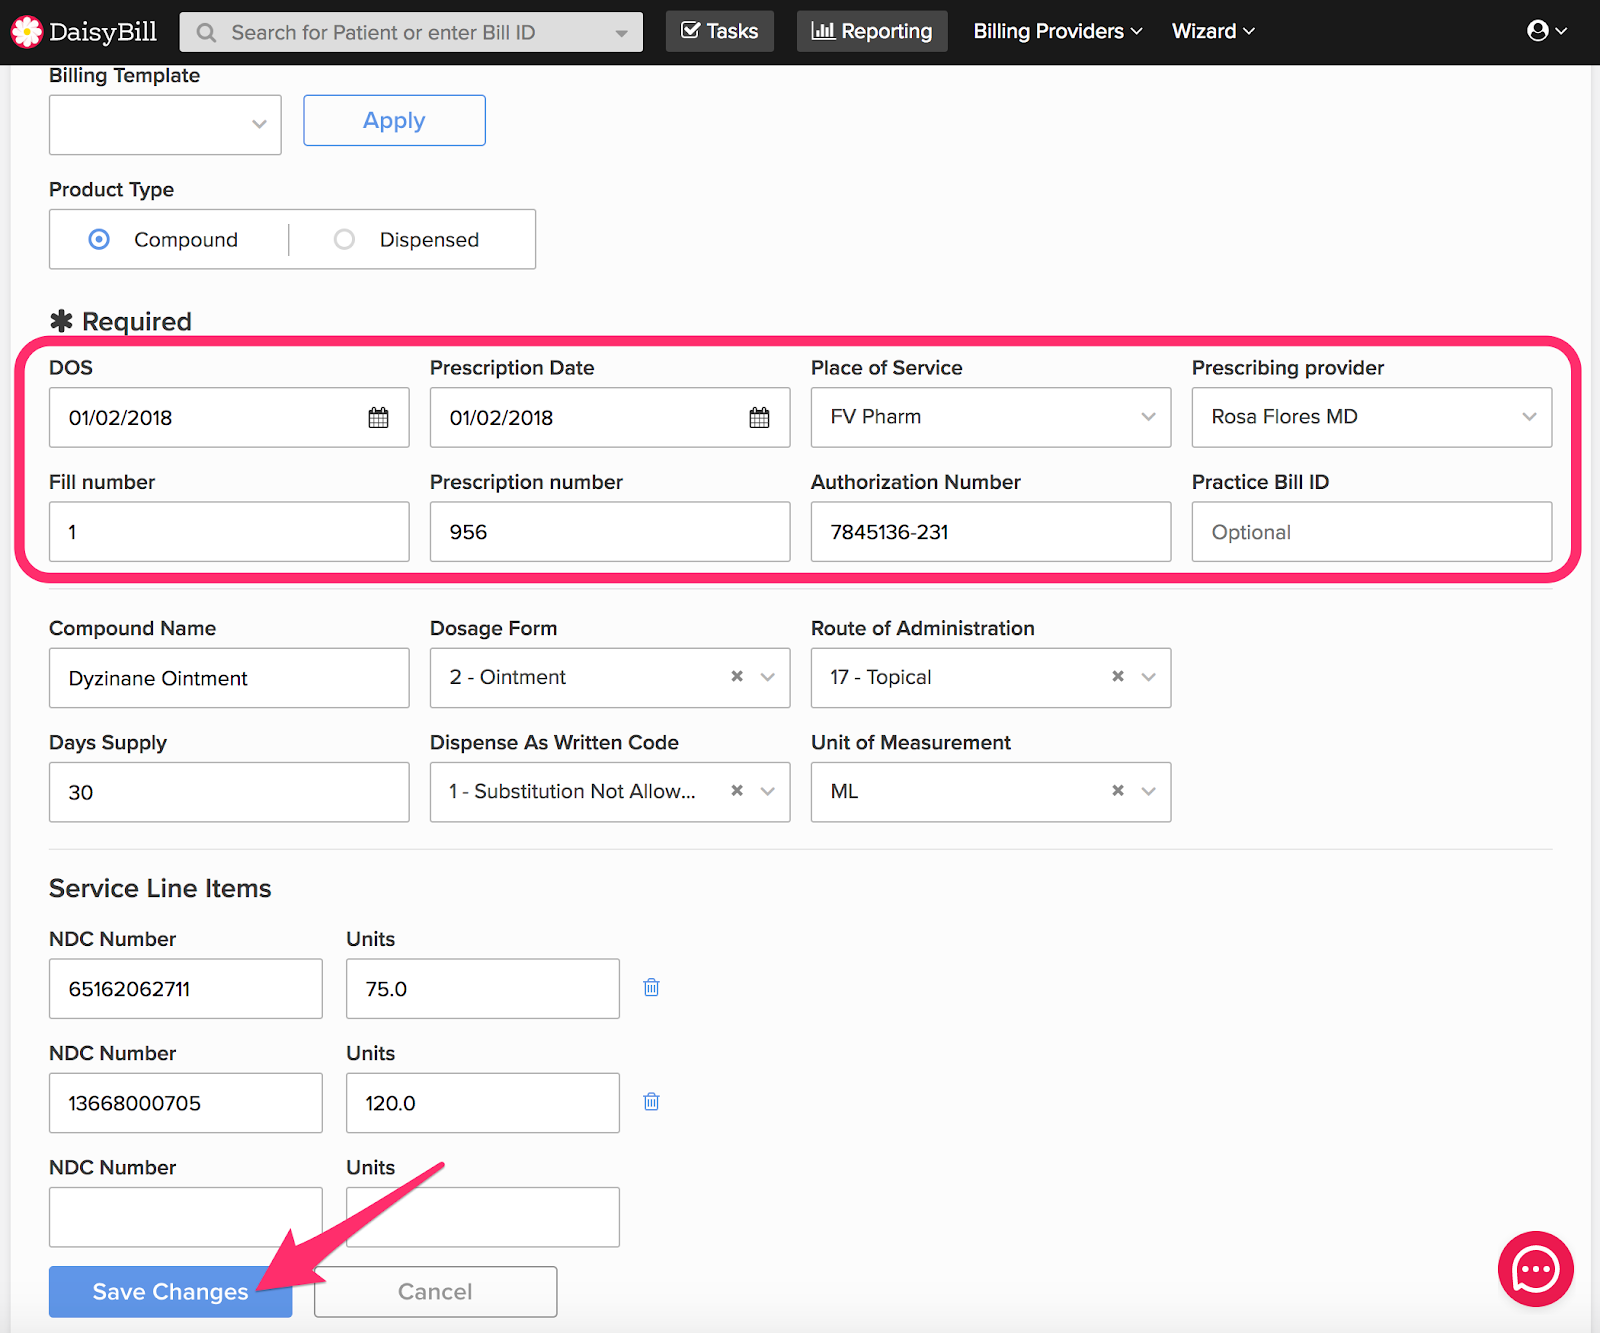Screen dimensions: 1600x1333
Task: Click the Apply template button
Action: tap(394, 120)
